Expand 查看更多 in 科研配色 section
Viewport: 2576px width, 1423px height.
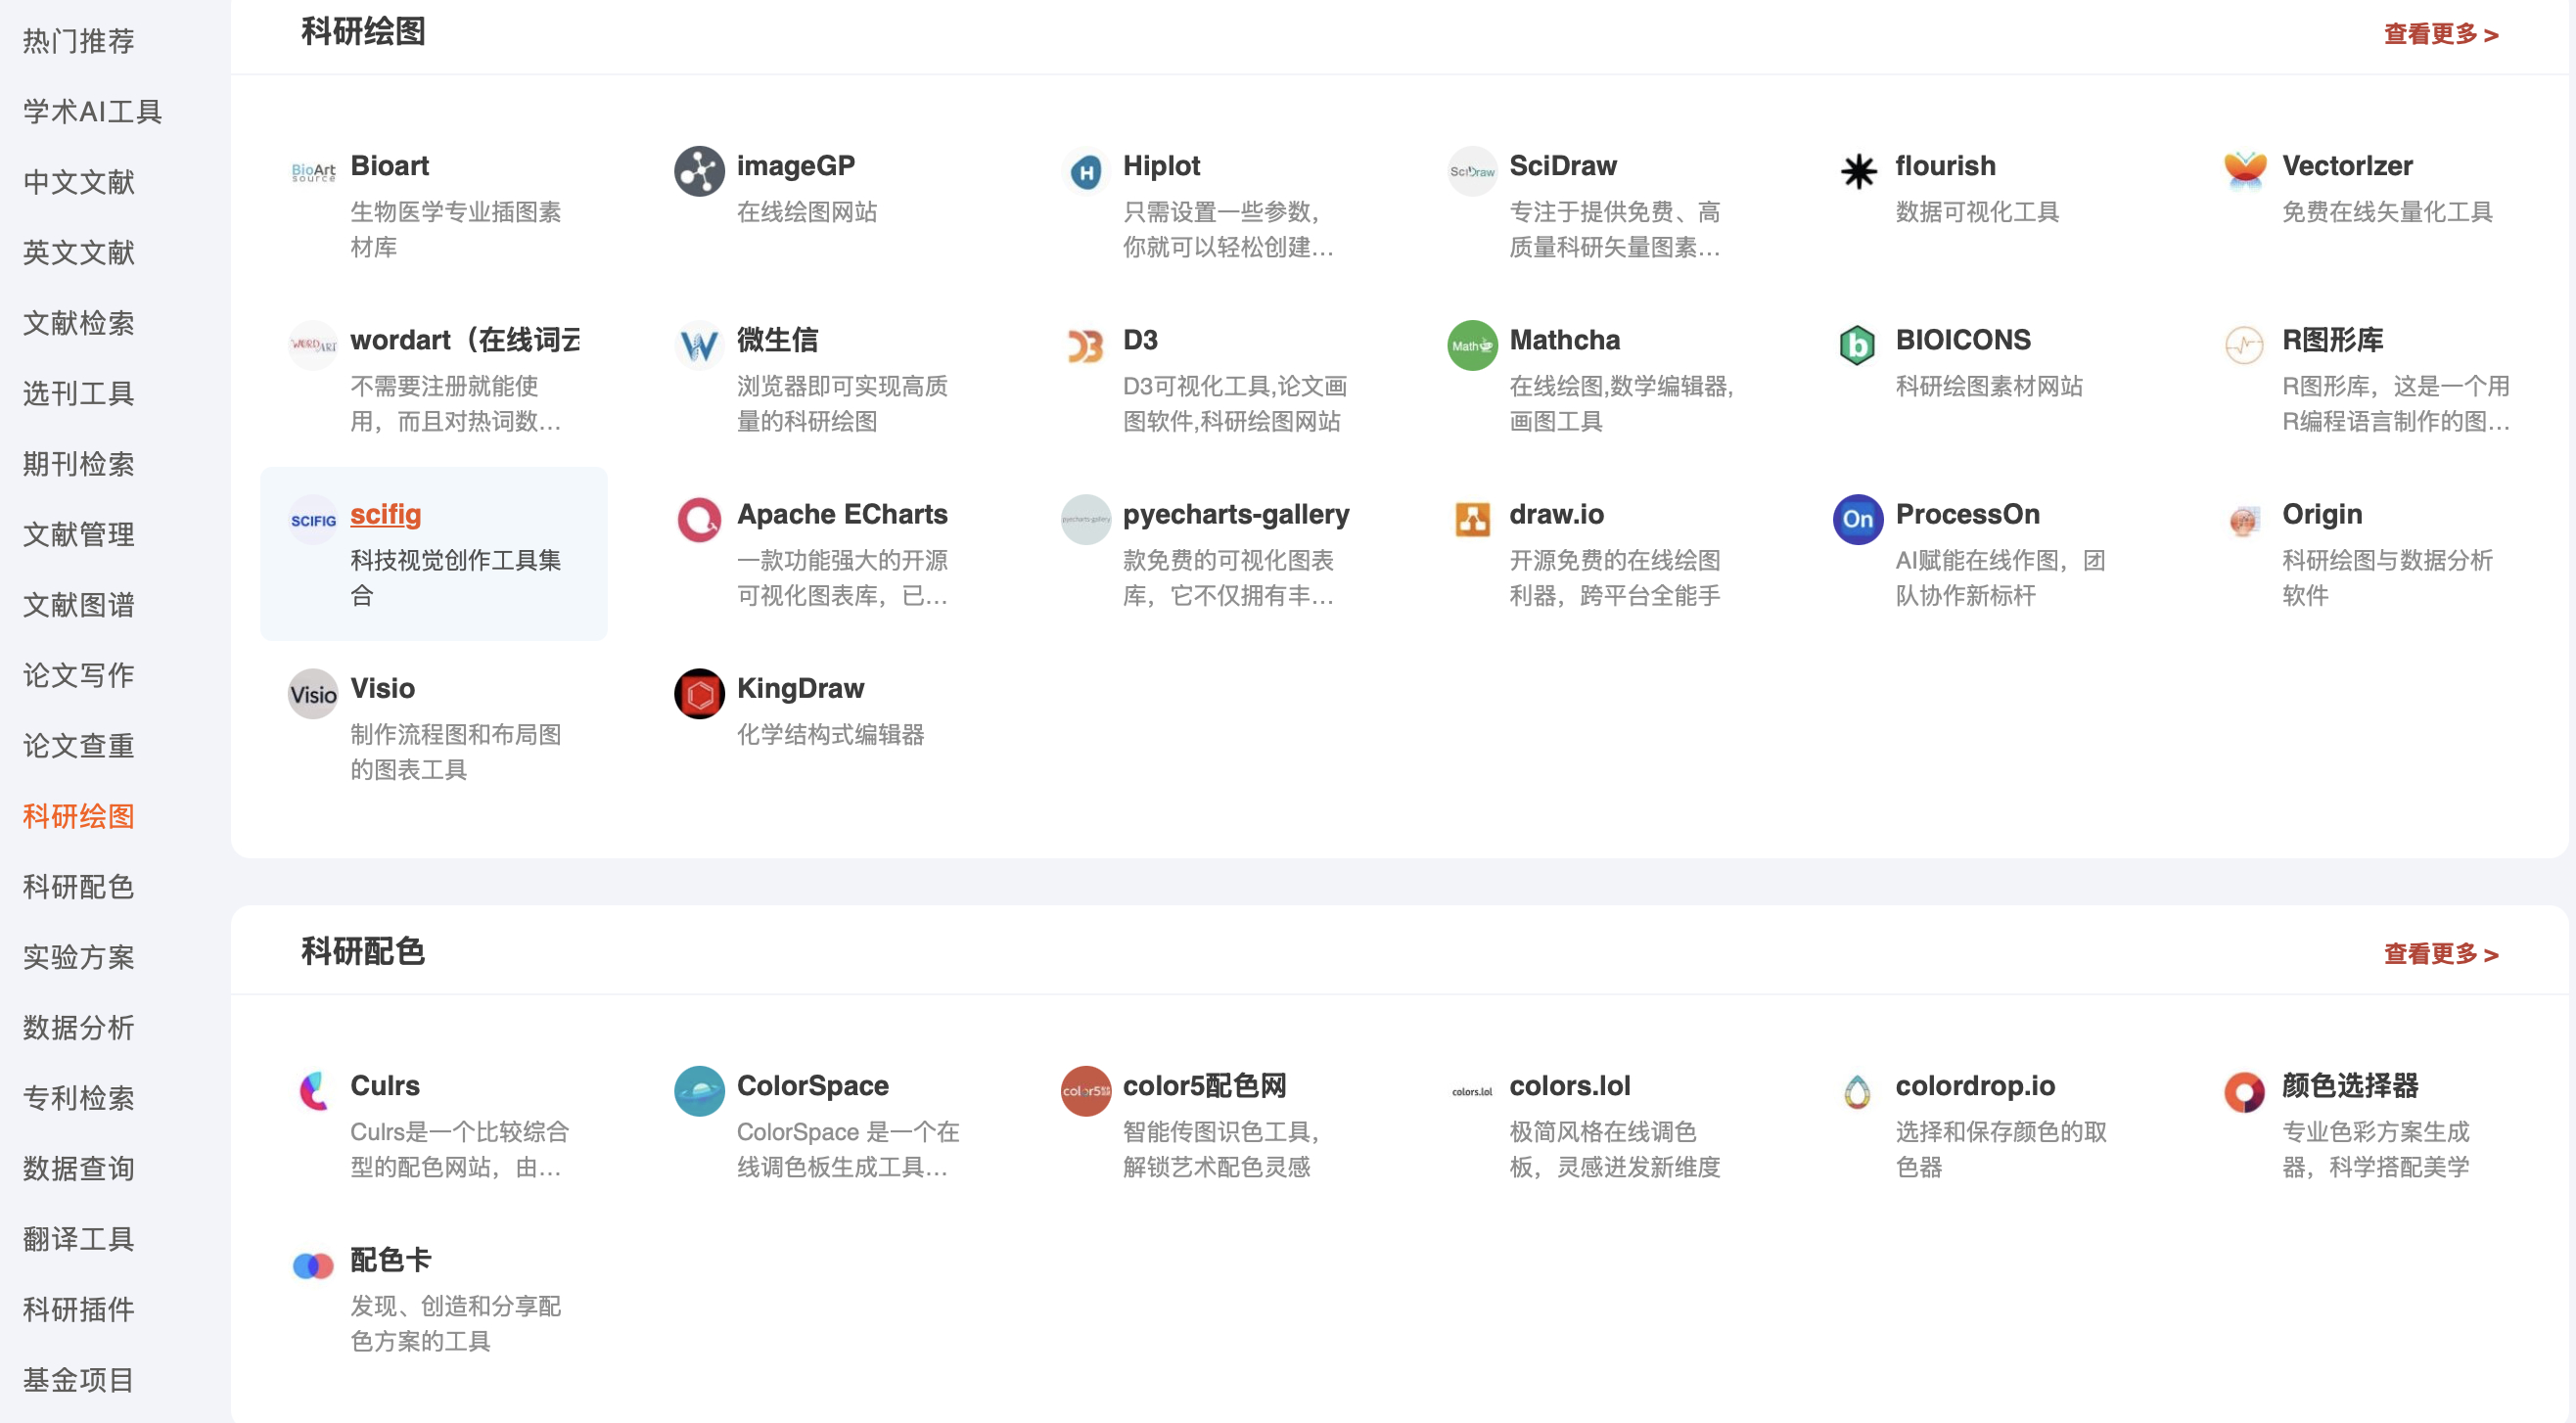coord(2440,954)
